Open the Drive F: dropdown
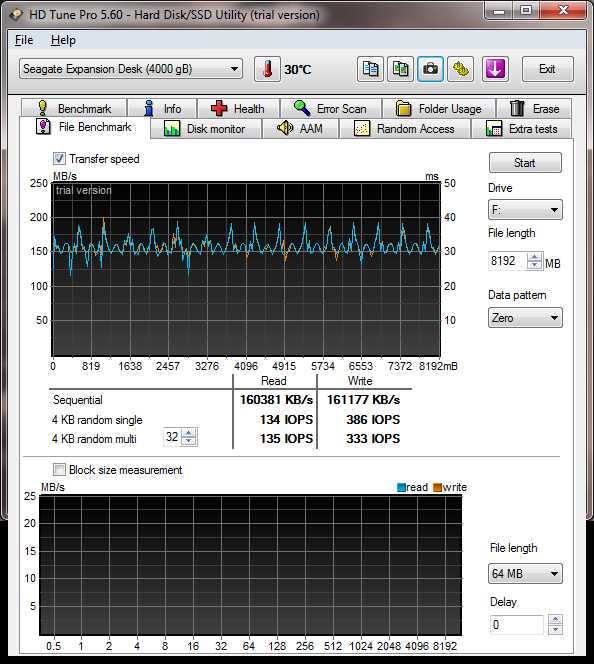 tap(525, 210)
